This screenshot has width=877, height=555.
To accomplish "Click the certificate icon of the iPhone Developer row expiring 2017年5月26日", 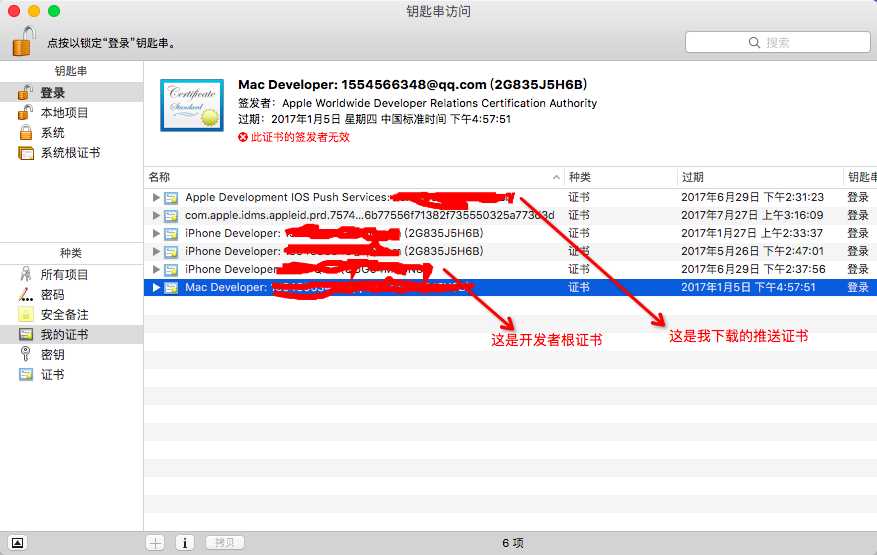I will click(171, 251).
